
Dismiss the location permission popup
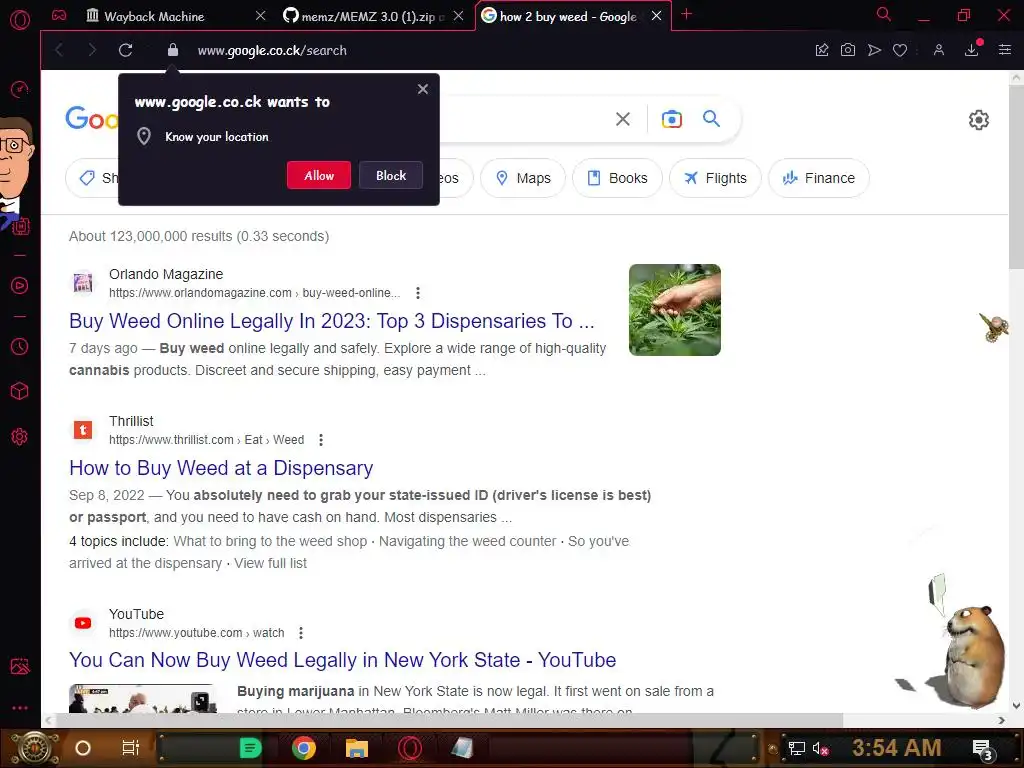[x=423, y=89]
